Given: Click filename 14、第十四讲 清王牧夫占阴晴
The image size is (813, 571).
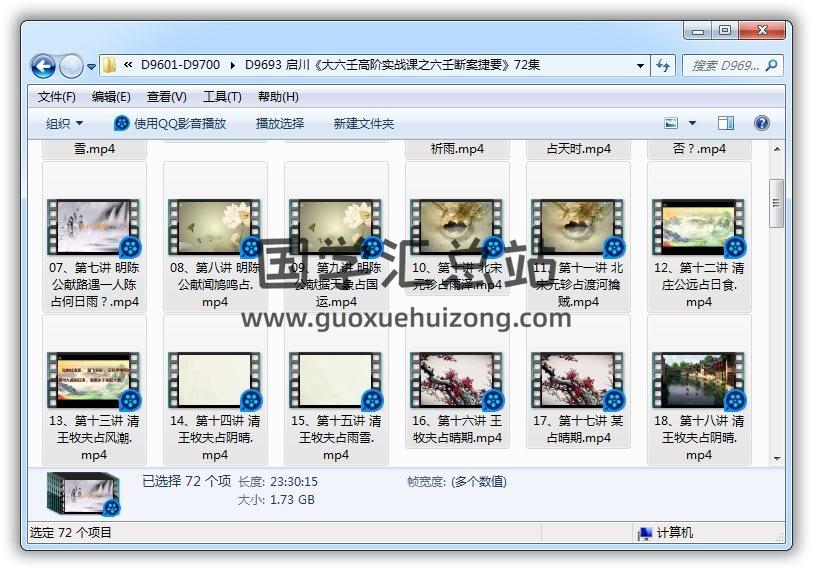Looking at the screenshot, I should tap(215, 438).
